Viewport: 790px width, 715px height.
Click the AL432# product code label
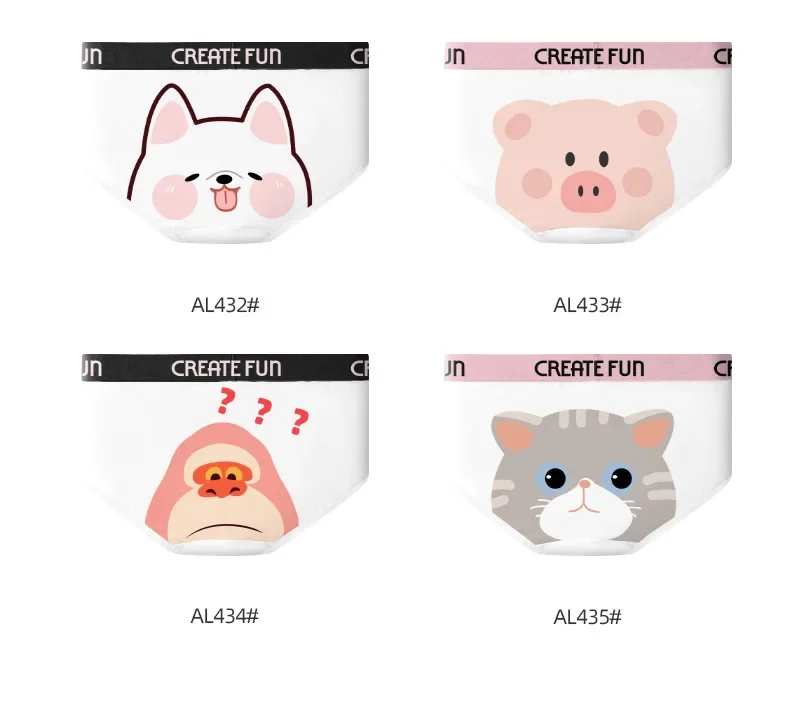tap(225, 305)
